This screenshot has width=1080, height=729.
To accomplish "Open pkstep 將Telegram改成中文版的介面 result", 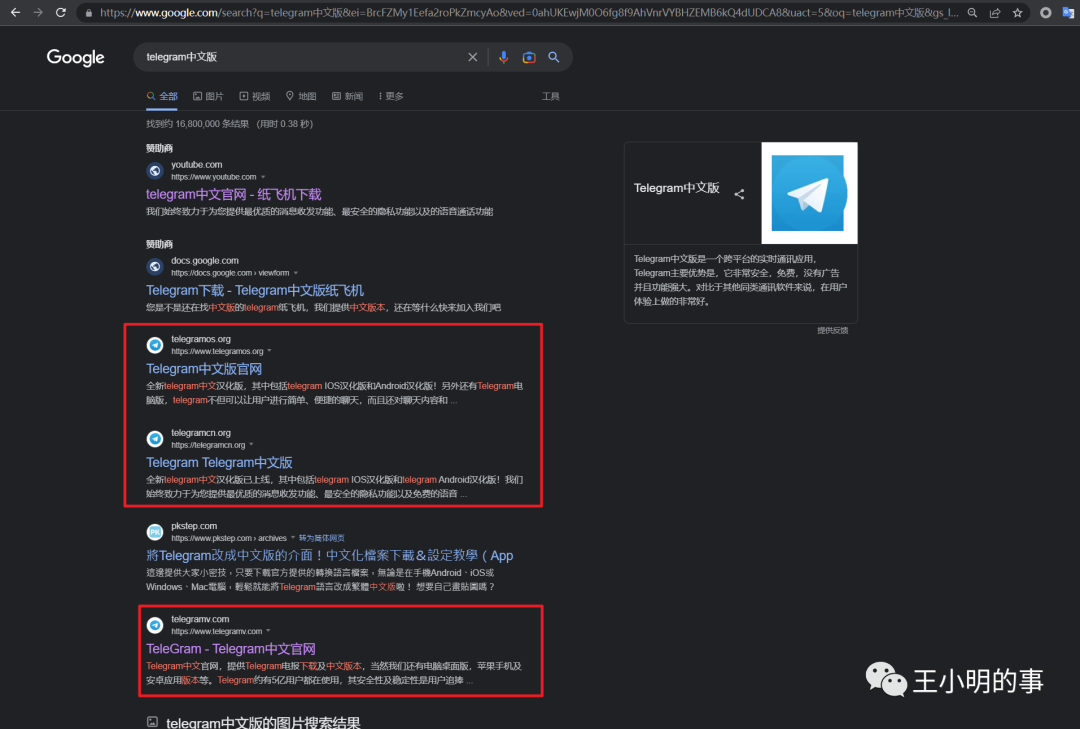I will (x=329, y=555).
